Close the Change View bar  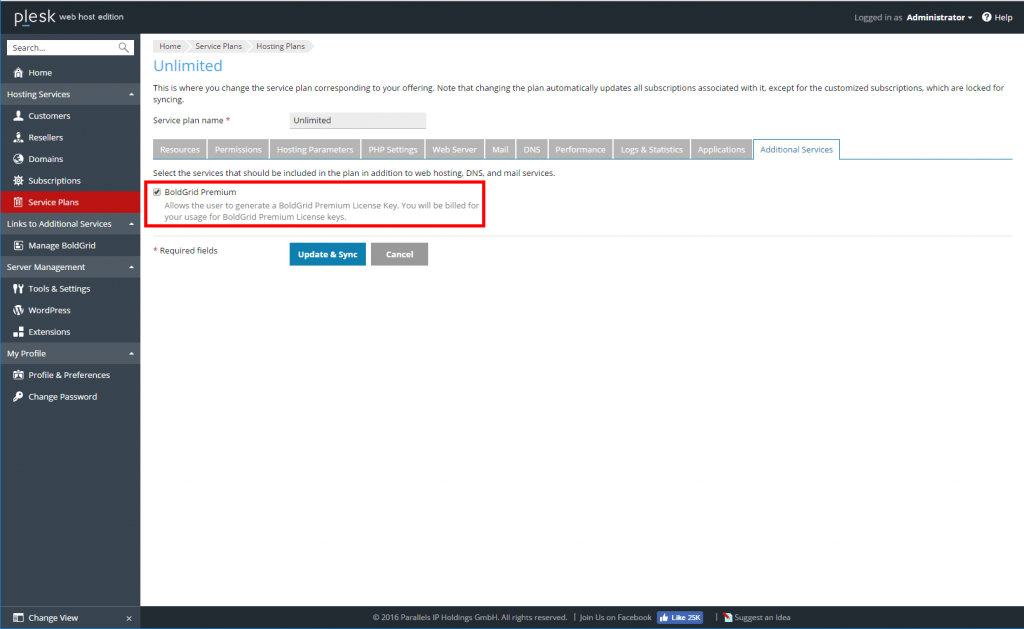click(x=129, y=619)
